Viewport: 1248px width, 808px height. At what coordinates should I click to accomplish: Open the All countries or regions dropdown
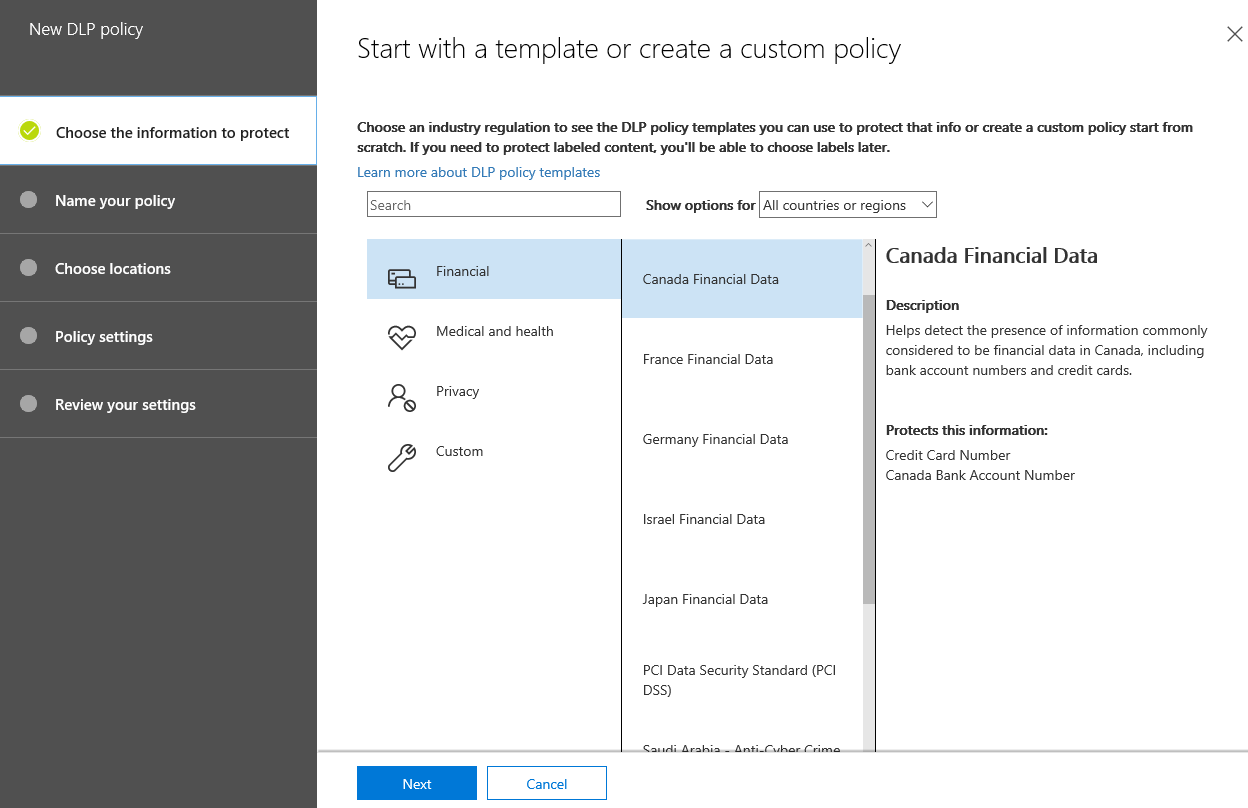(x=847, y=204)
